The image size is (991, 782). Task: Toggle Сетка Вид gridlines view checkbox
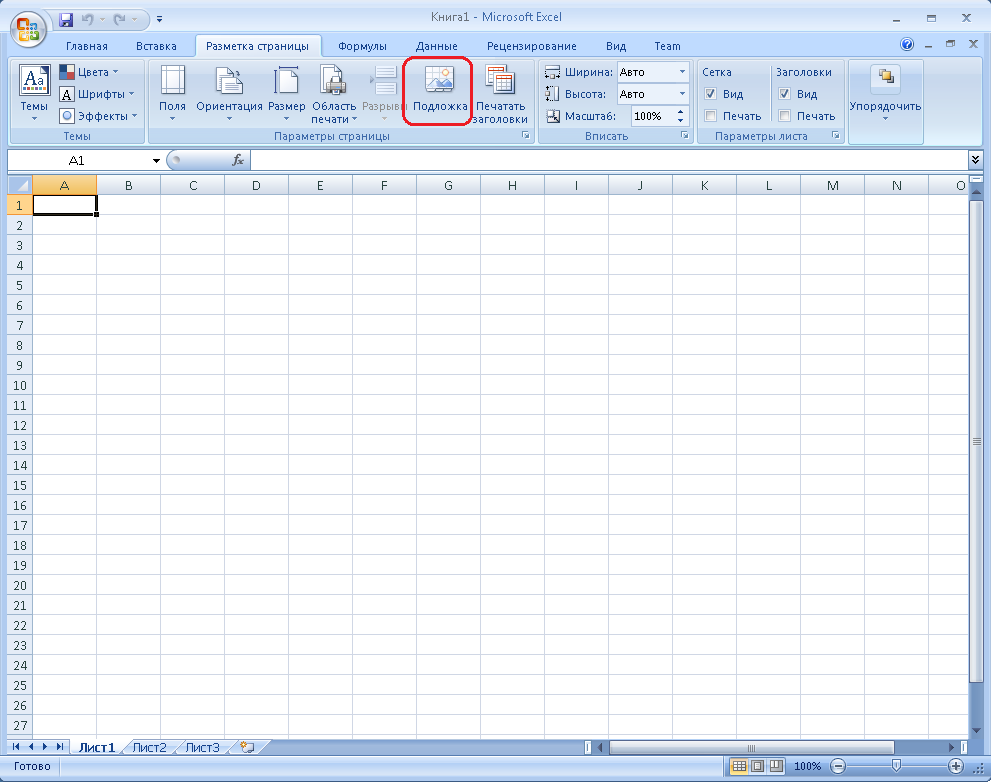pyautogui.click(x=710, y=94)
